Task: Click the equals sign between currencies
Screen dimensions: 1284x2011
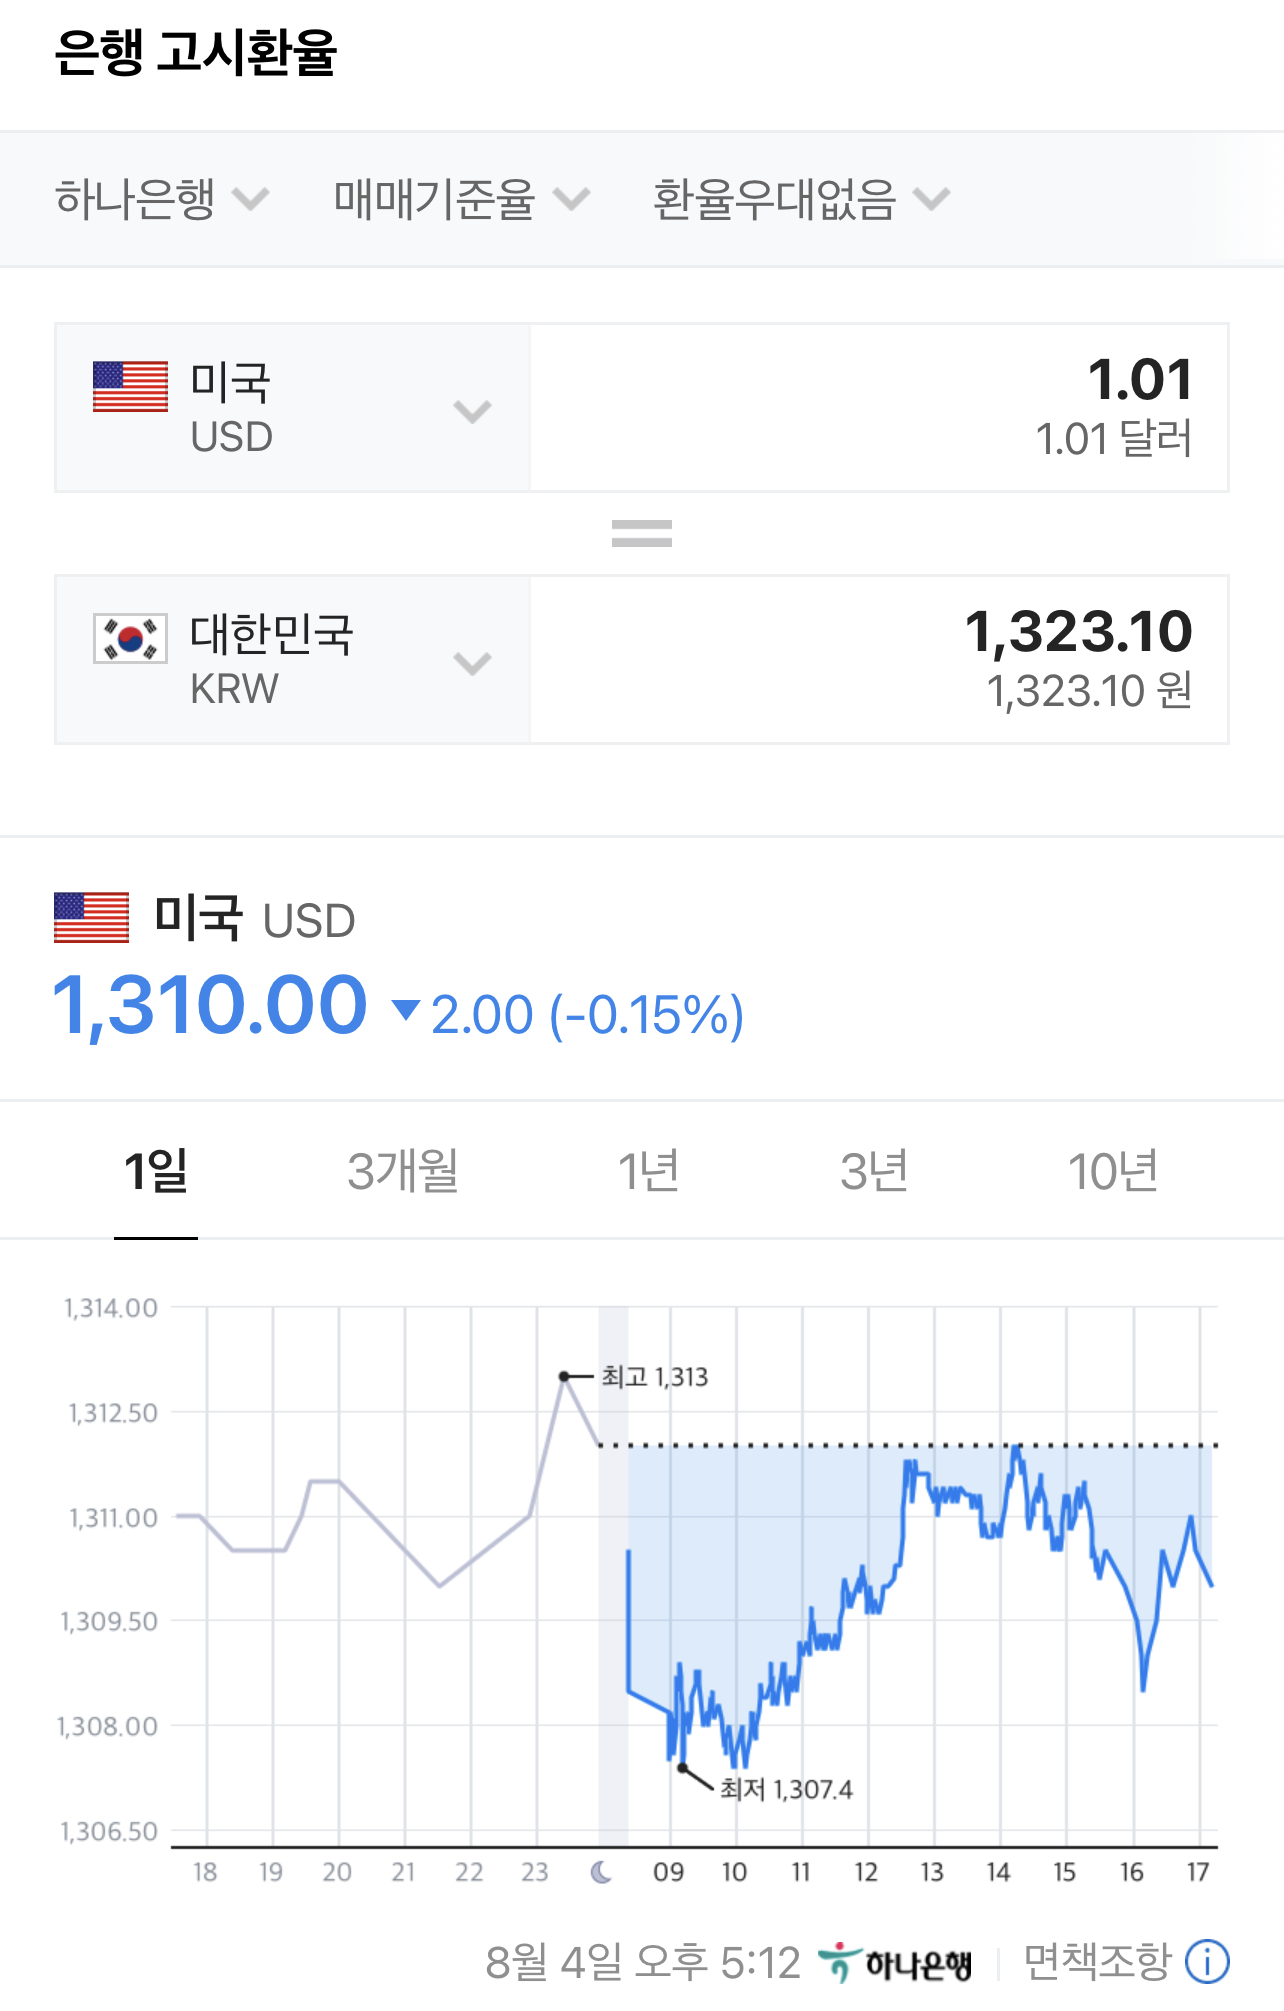Action: pyautogui.click(x=642, y=533)
